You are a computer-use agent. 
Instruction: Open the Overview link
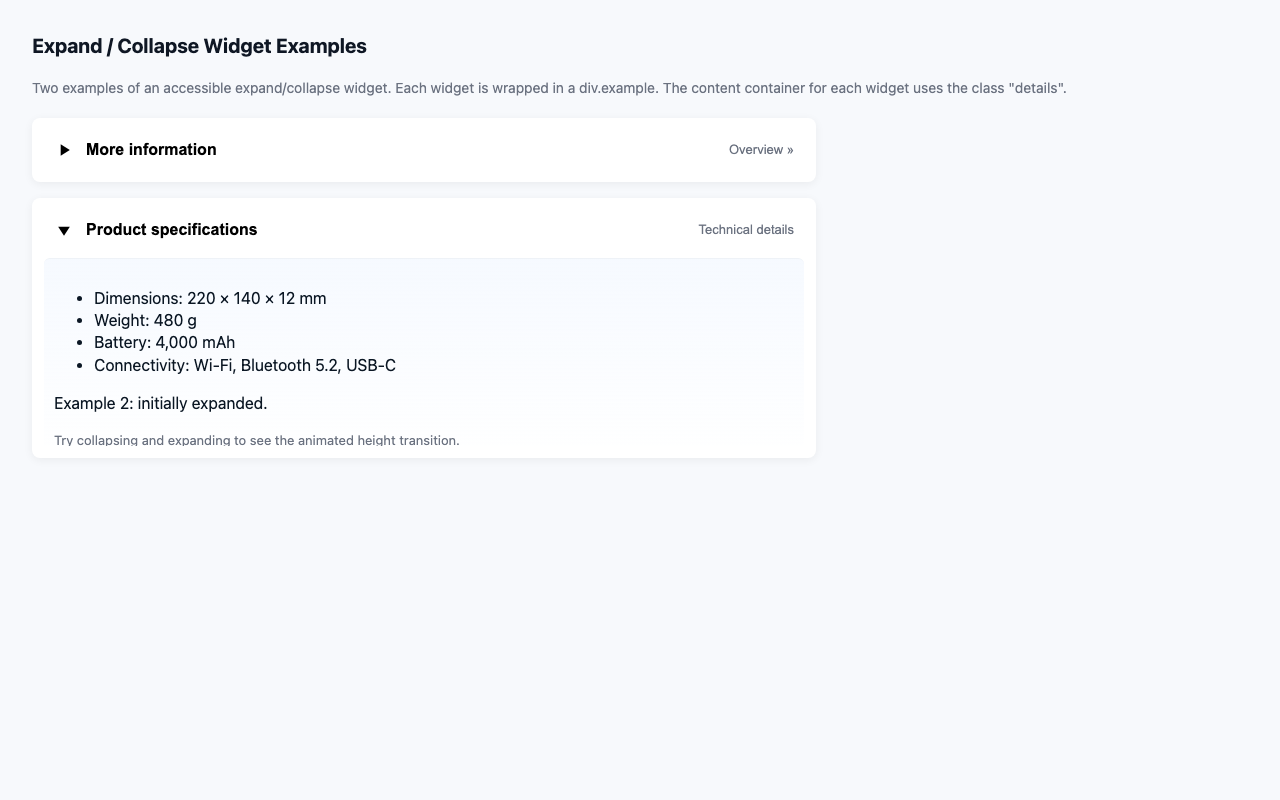point(760,149)
